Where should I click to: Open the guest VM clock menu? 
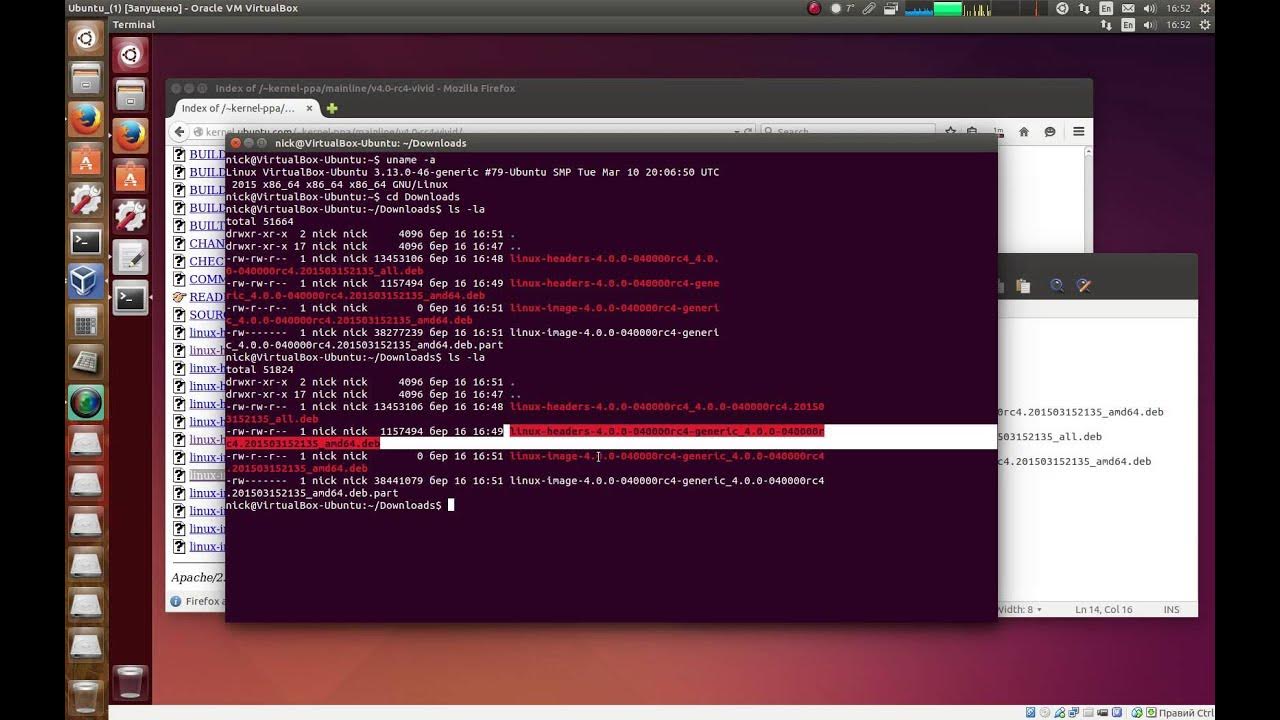pos(1178,25)
